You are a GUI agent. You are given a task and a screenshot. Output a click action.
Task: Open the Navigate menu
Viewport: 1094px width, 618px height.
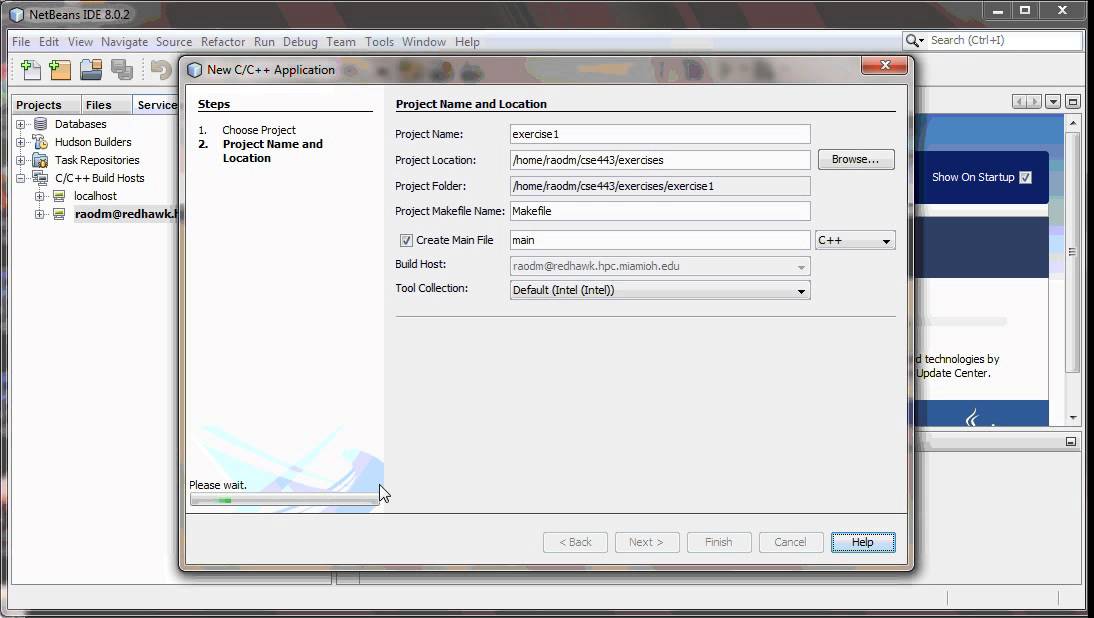[124, 42]
